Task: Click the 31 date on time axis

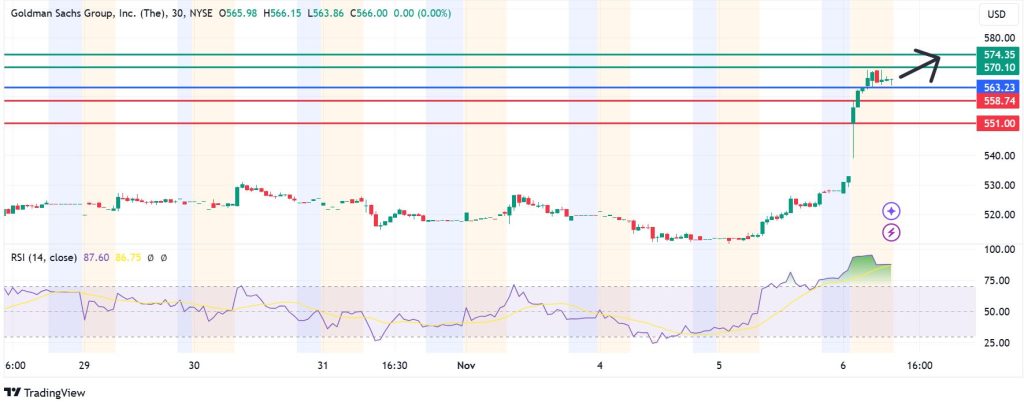Action: 324,366
